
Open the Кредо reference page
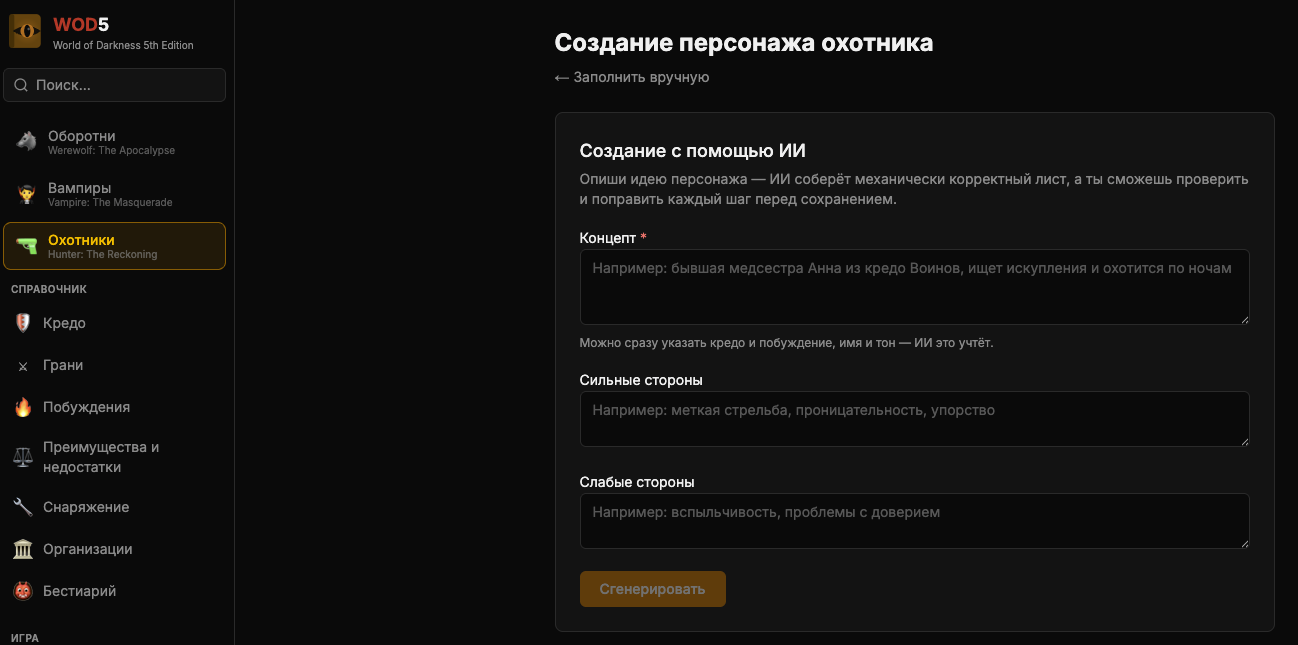(115, 323)
